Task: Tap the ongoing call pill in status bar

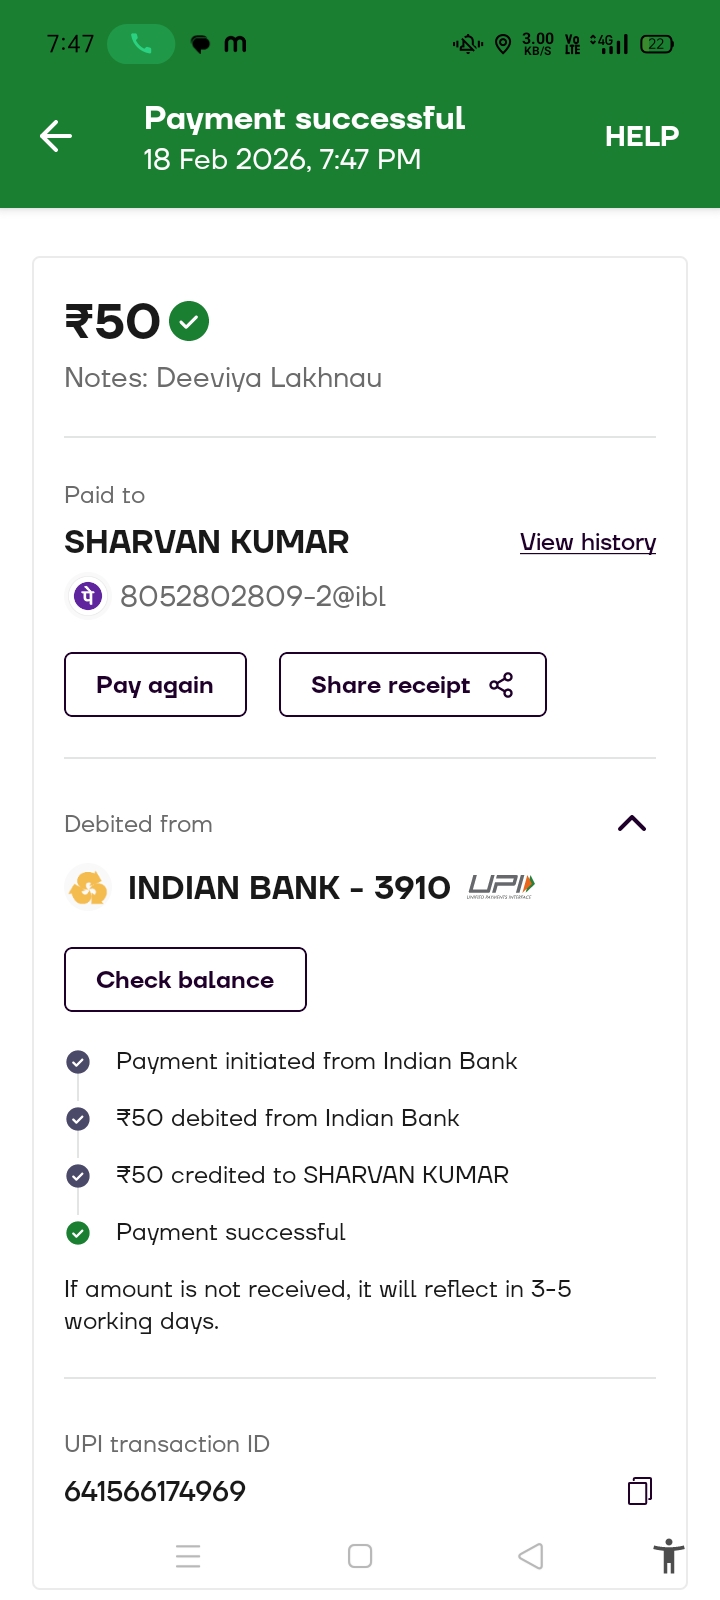Action: [x=141, y=44]
